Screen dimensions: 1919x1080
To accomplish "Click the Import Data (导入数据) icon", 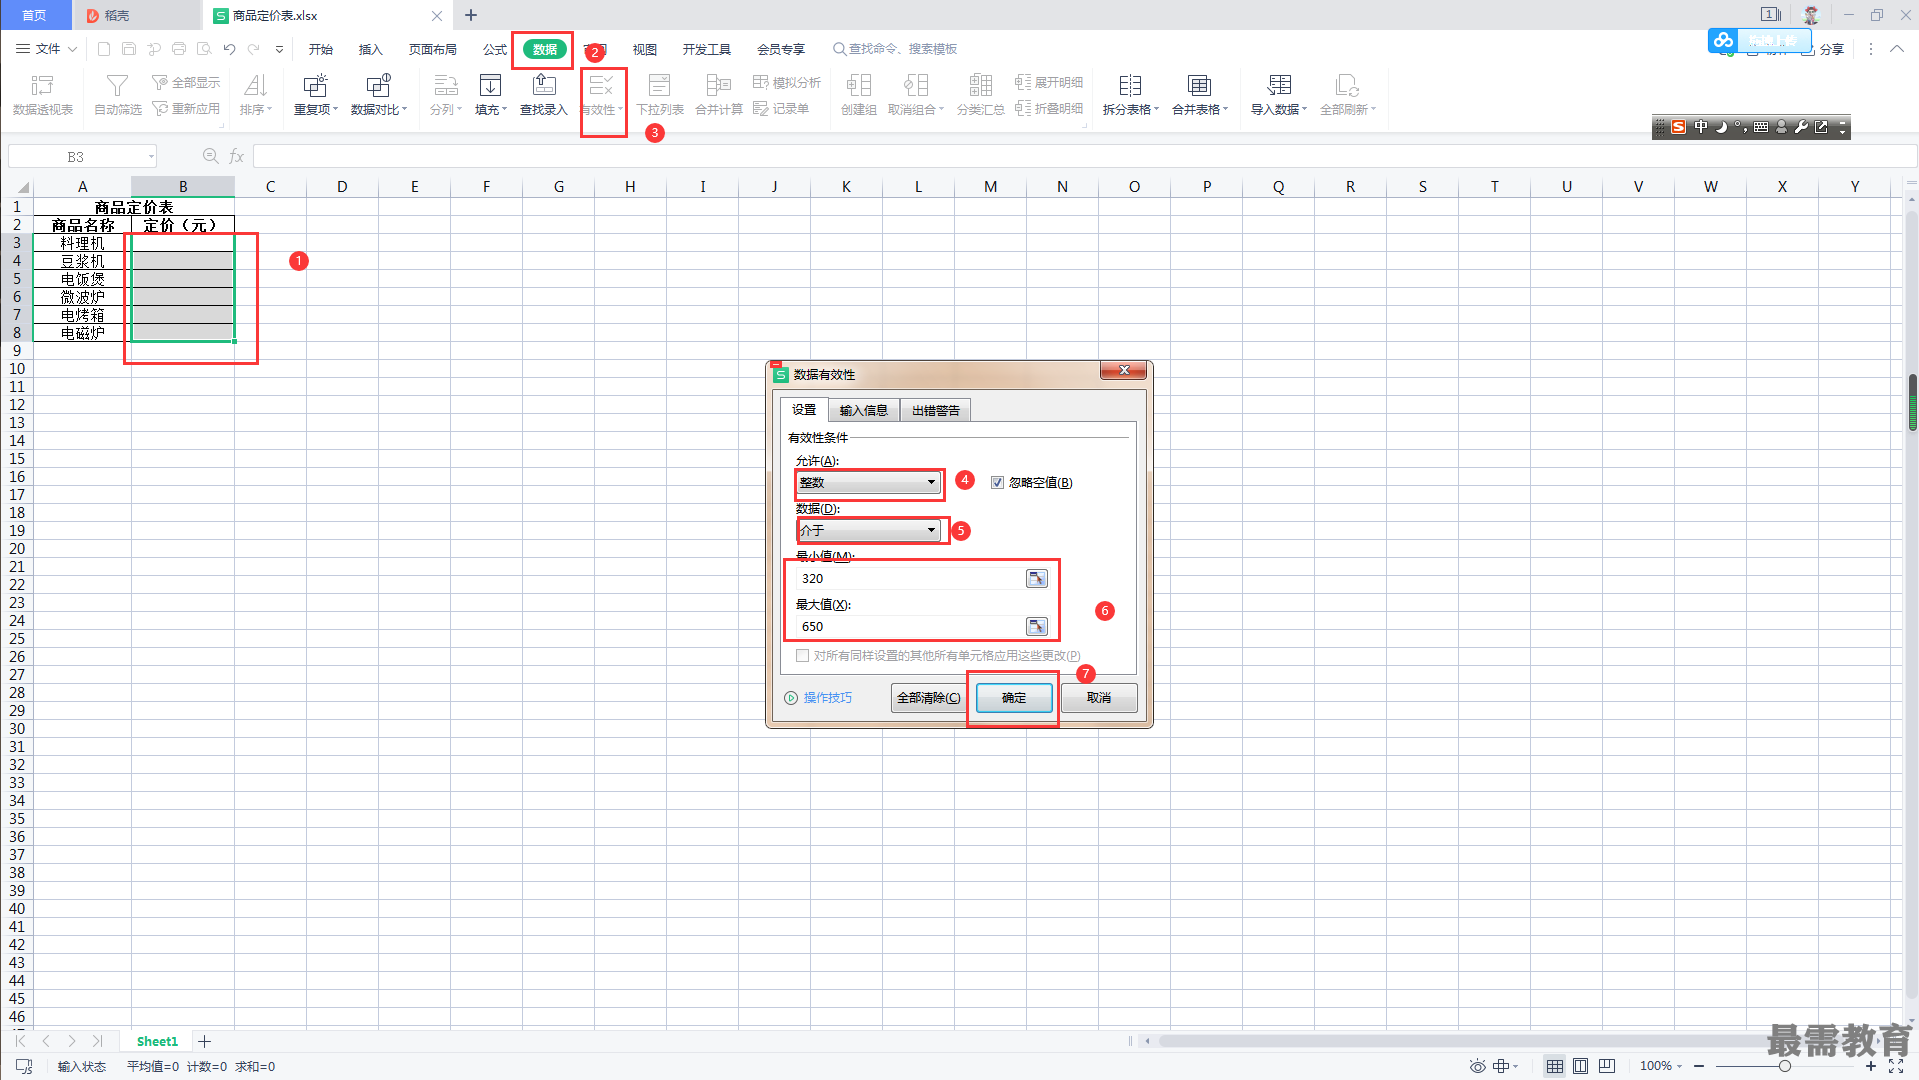I will (x=1279, y=86).
